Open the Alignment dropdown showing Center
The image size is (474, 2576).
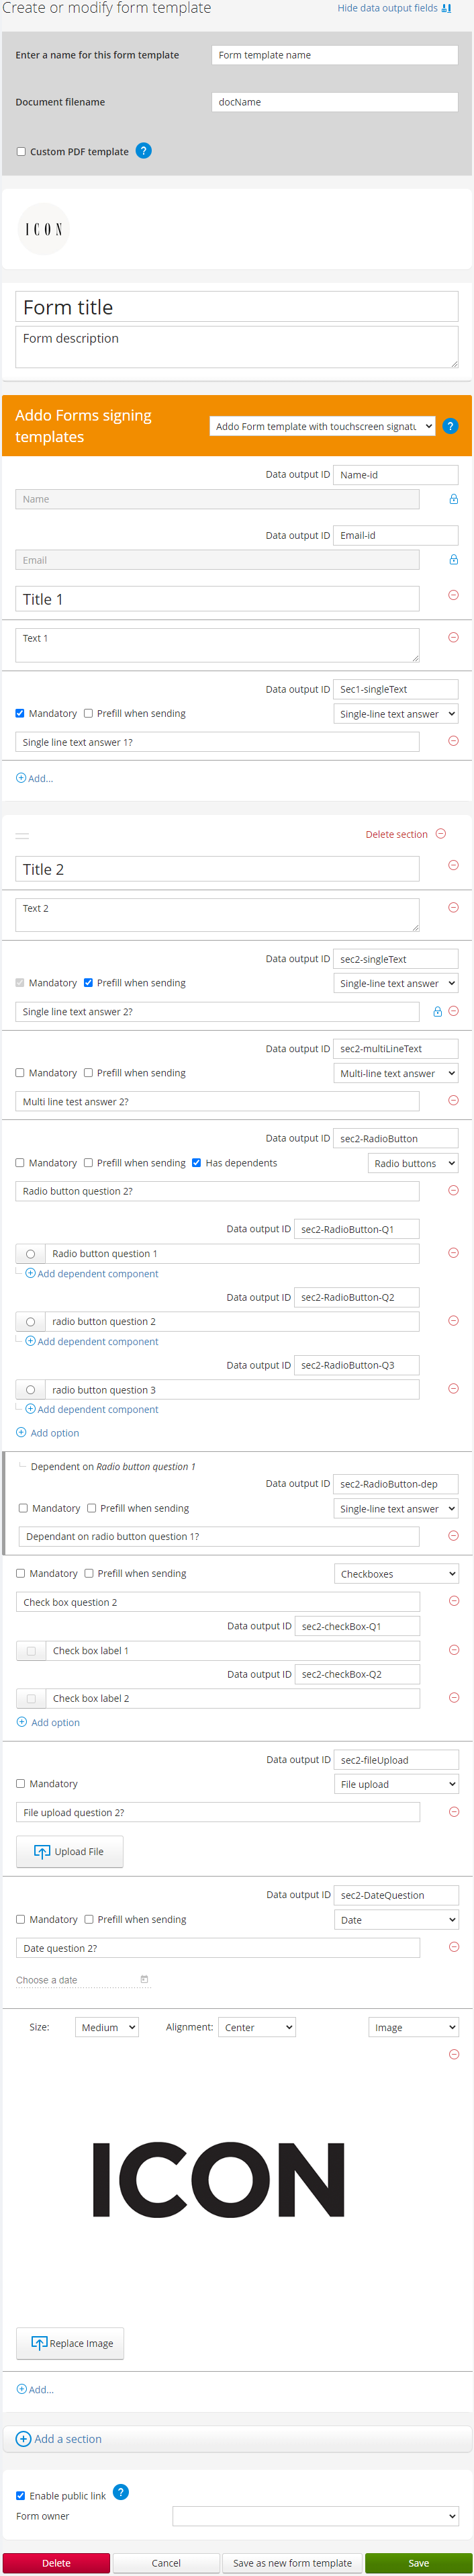pyautogui.click(x=257, y=2027)
